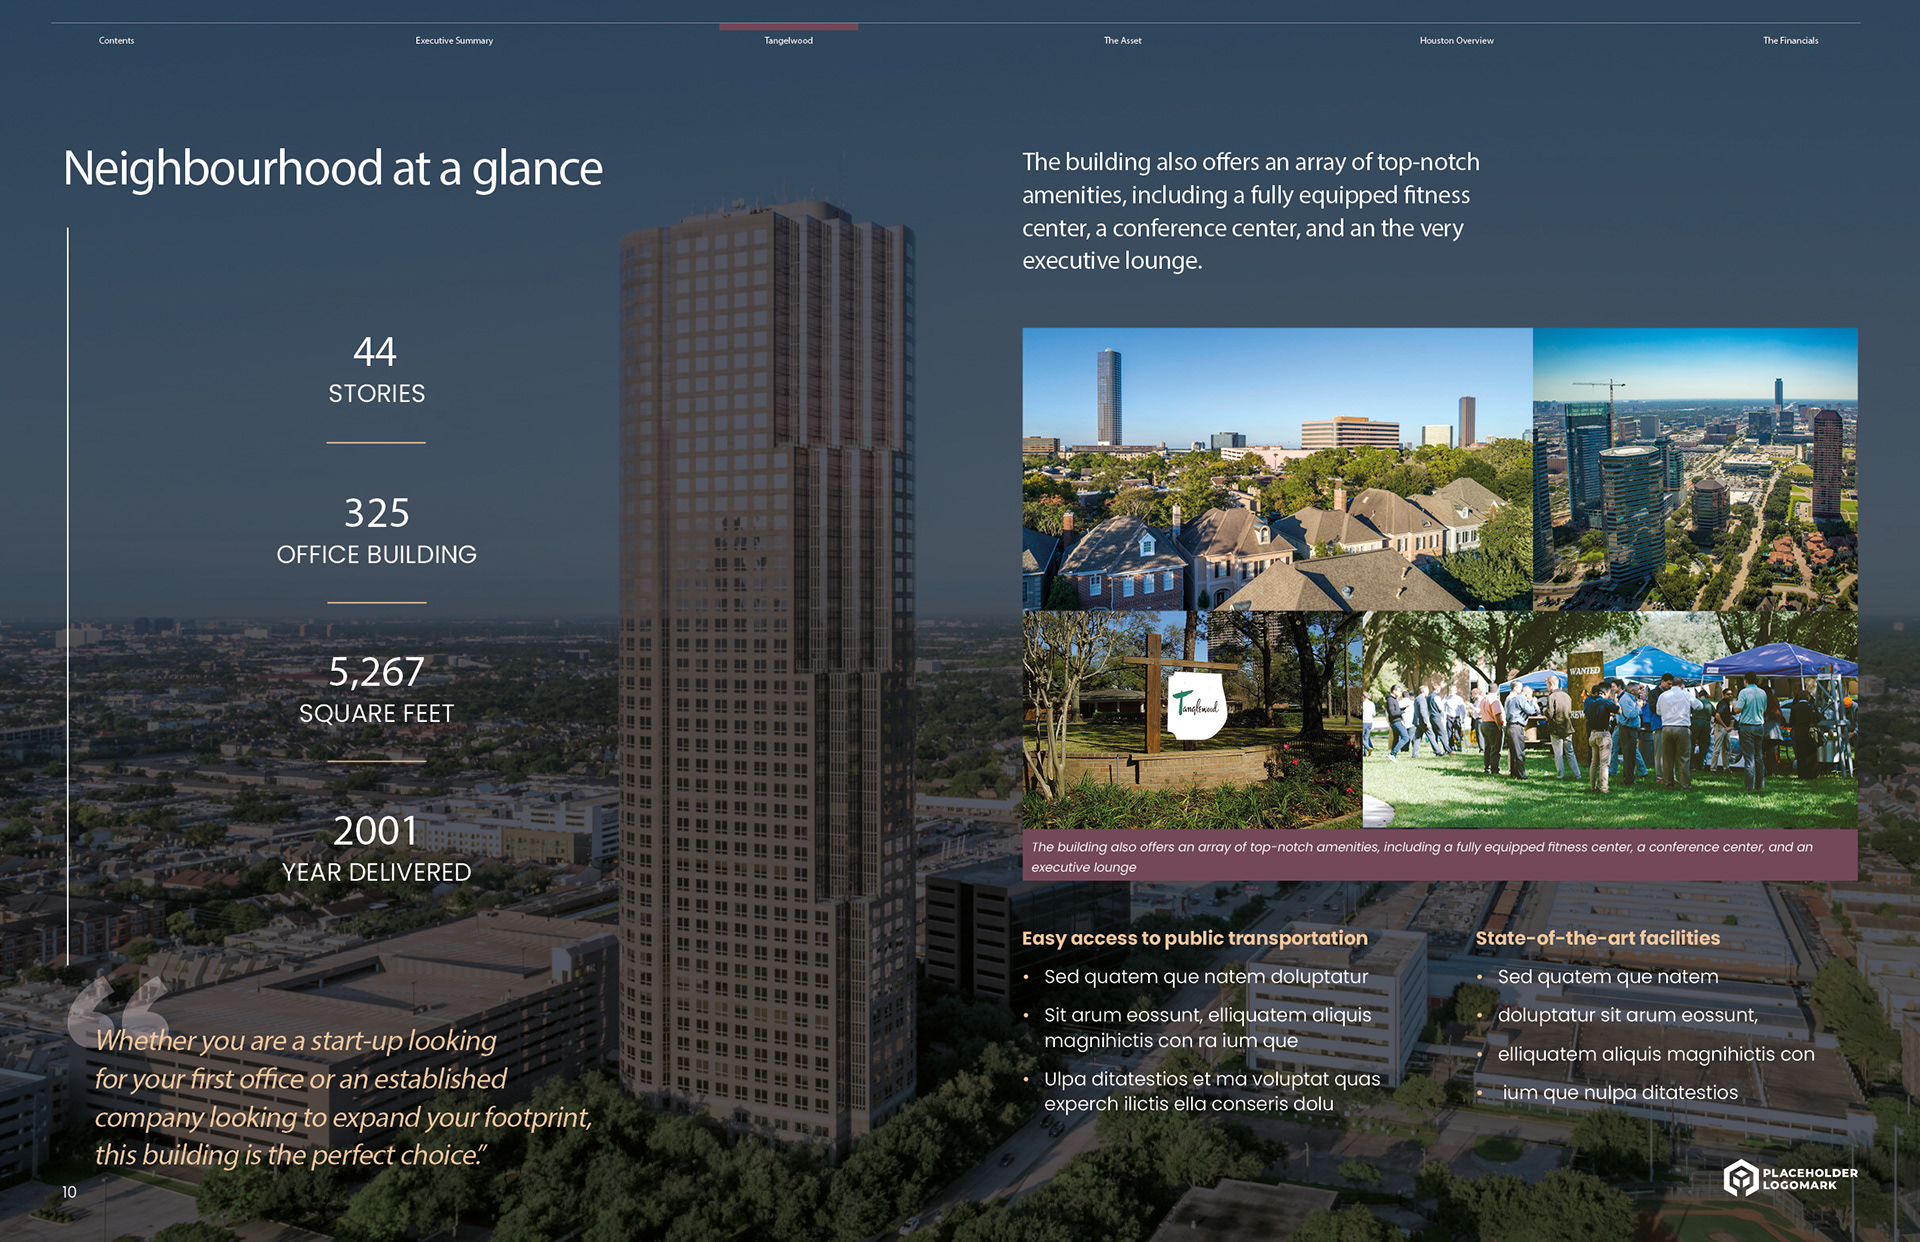Jump to the Houston Overview section
This screenshot has height=1242, width=1920.
pos(1456,40)
